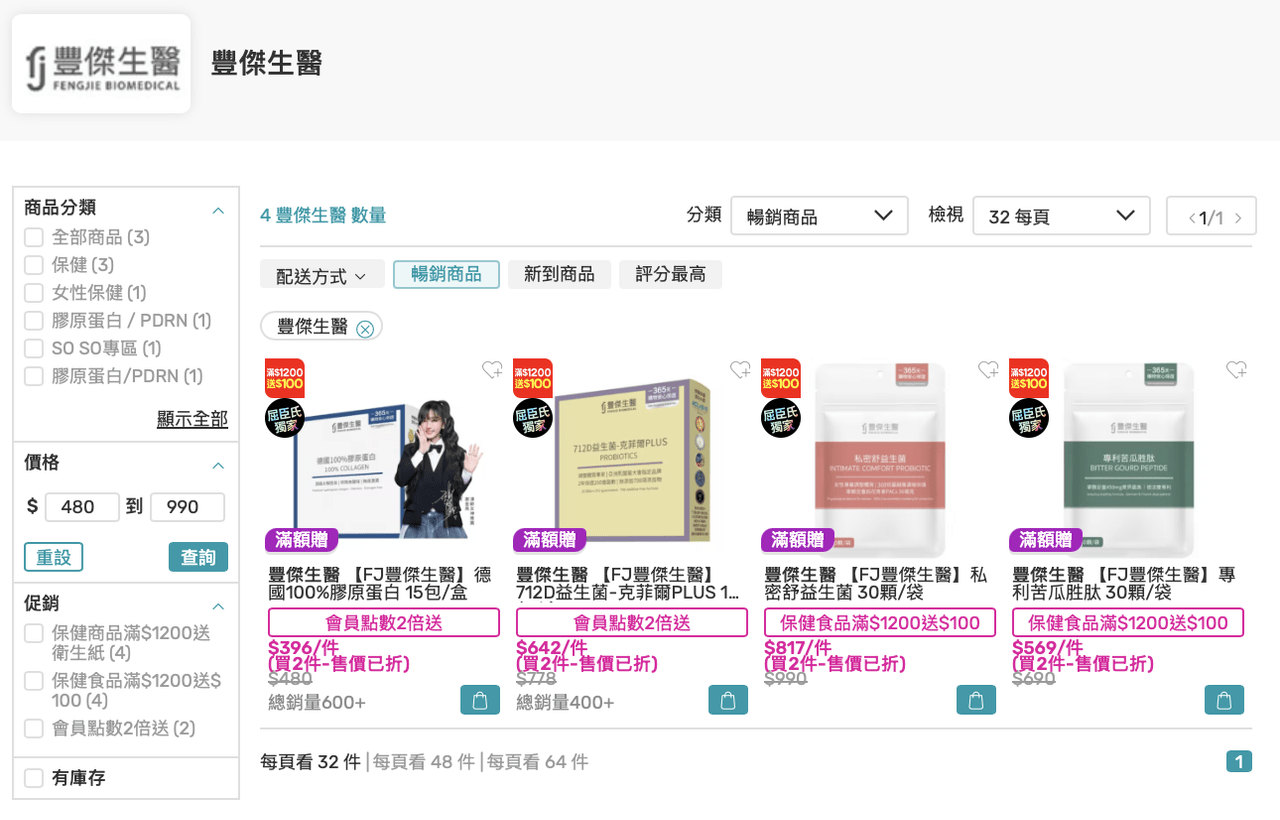Collapse the 商品分類 filter section
1280x820 pixels.
click(x=218, y=210)
